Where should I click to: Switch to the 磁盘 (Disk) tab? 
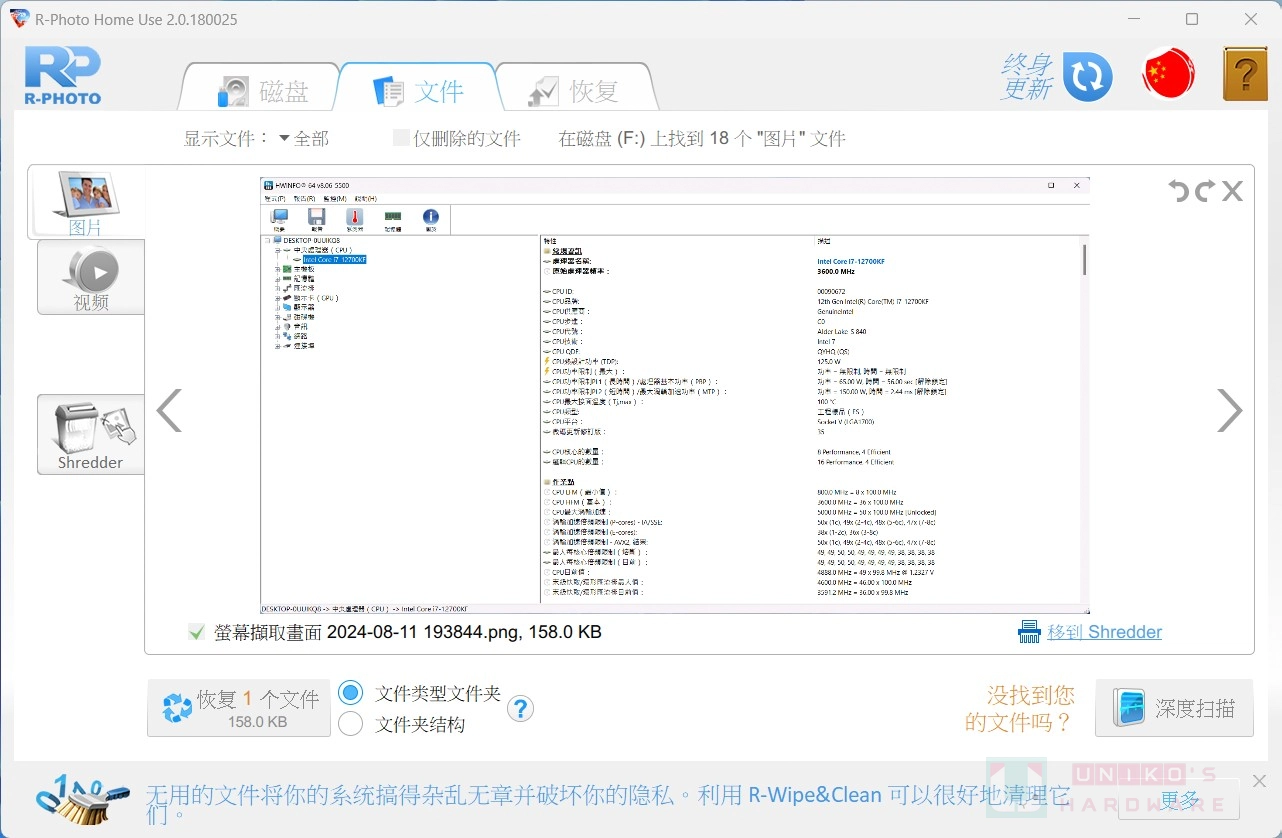click(x=262, y=90)
